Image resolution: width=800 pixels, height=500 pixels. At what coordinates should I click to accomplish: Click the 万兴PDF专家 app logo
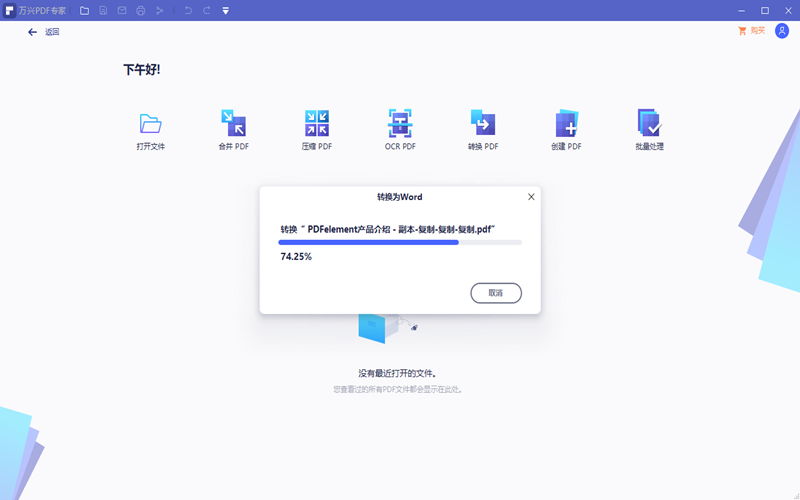[10, 10]
